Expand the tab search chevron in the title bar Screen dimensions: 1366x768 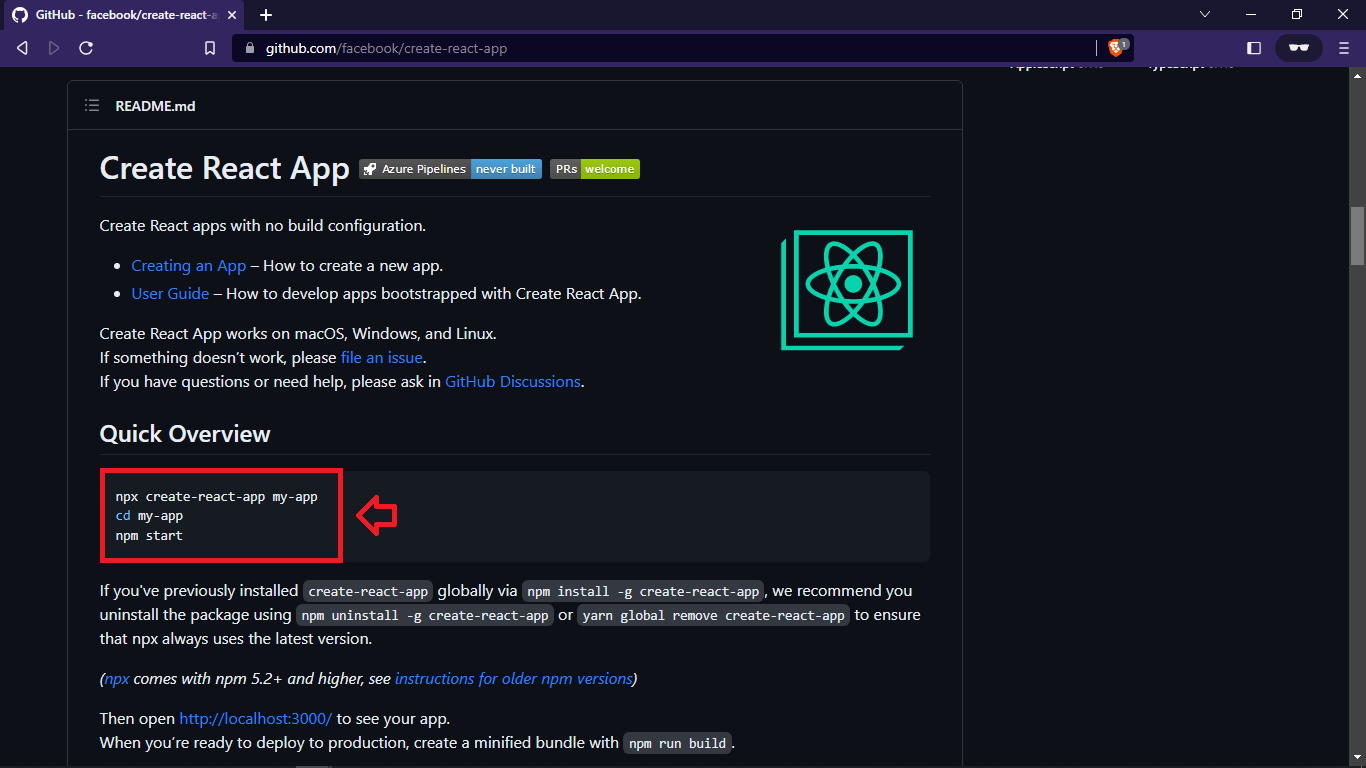(x=1205, y=14)
